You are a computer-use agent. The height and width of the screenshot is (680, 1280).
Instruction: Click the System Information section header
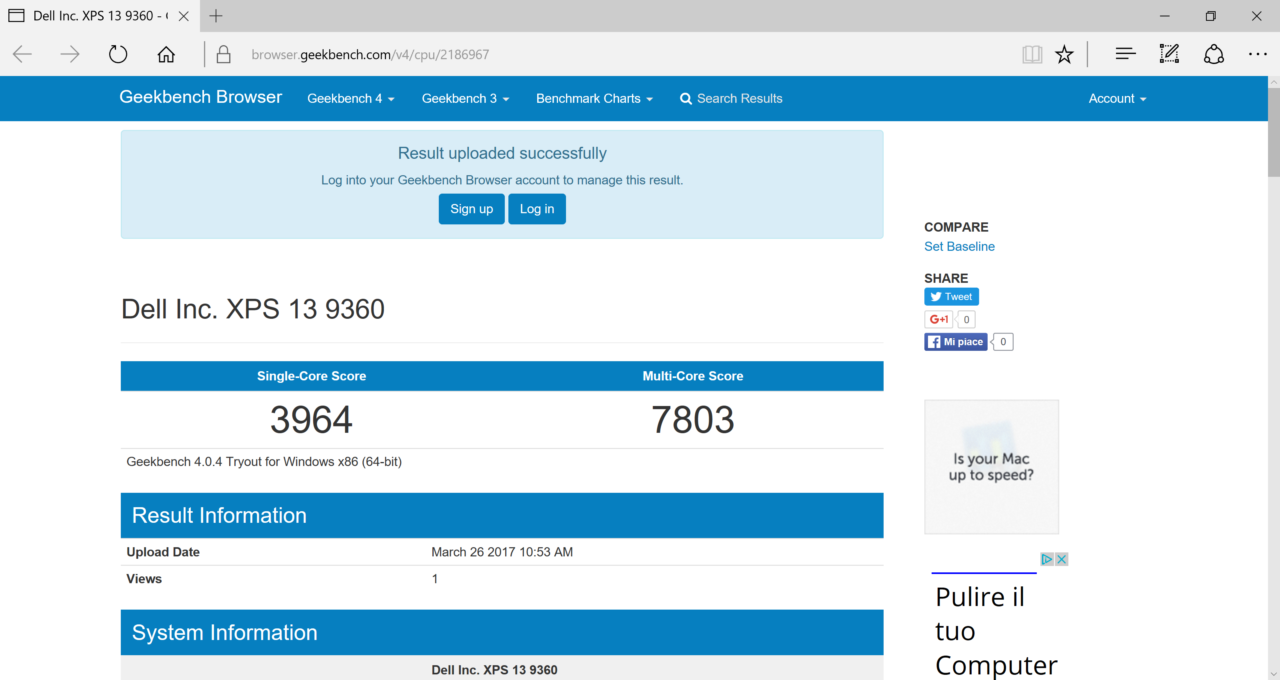[502, 632]
